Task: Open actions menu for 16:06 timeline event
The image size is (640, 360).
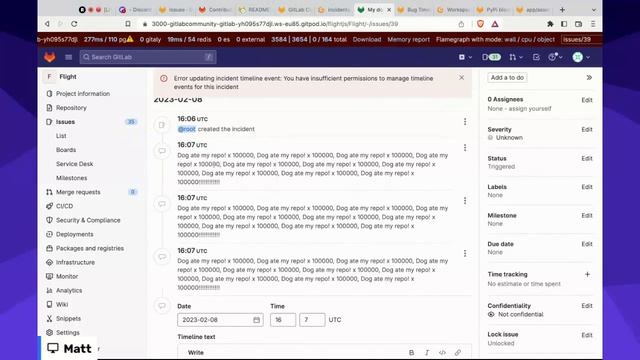Action: [465, 122]
